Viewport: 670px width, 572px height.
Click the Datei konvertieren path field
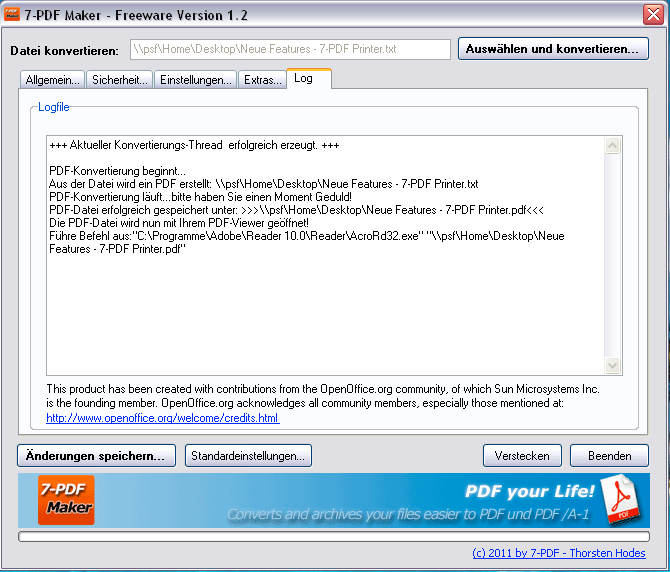pos(290,49)
